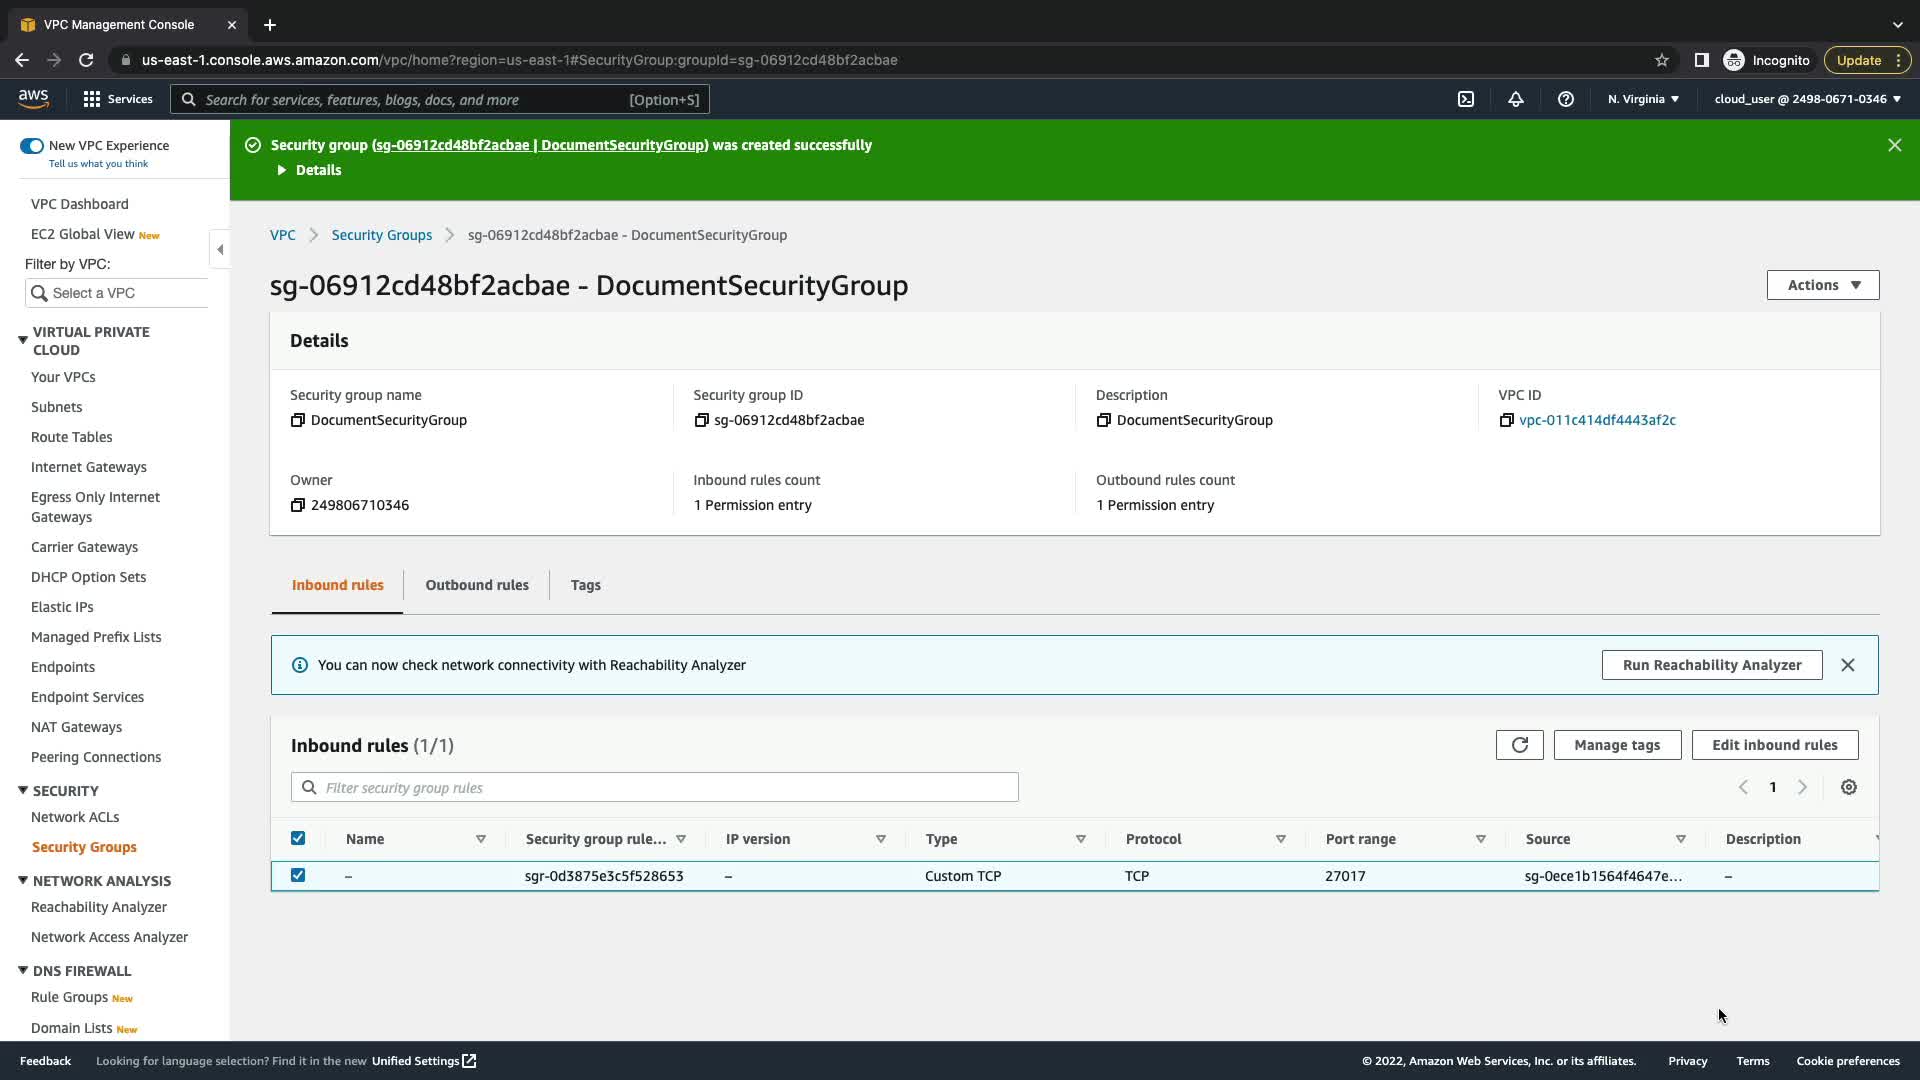Open the vpc-011c414df4443af2c link
The height and width of the screenshot is (1080, 1920).
click(x=1597, y=421)
